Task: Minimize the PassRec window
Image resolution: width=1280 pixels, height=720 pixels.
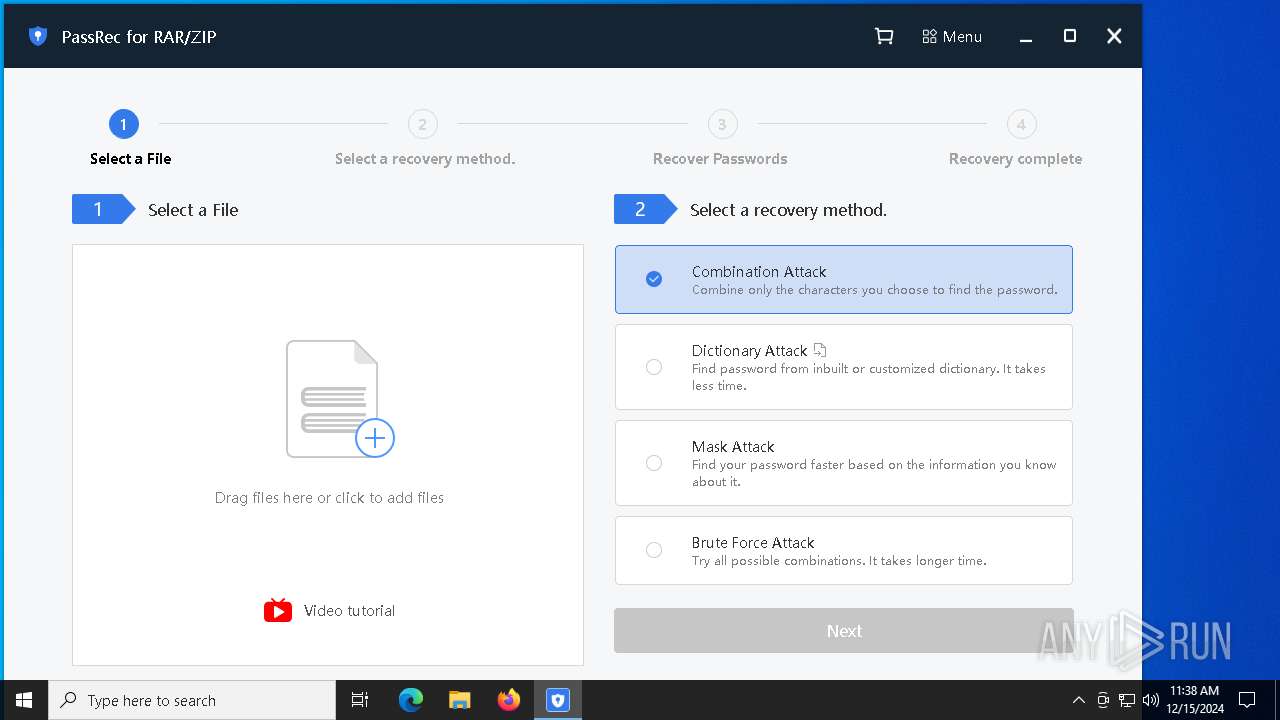Action: click(1026, 36)
